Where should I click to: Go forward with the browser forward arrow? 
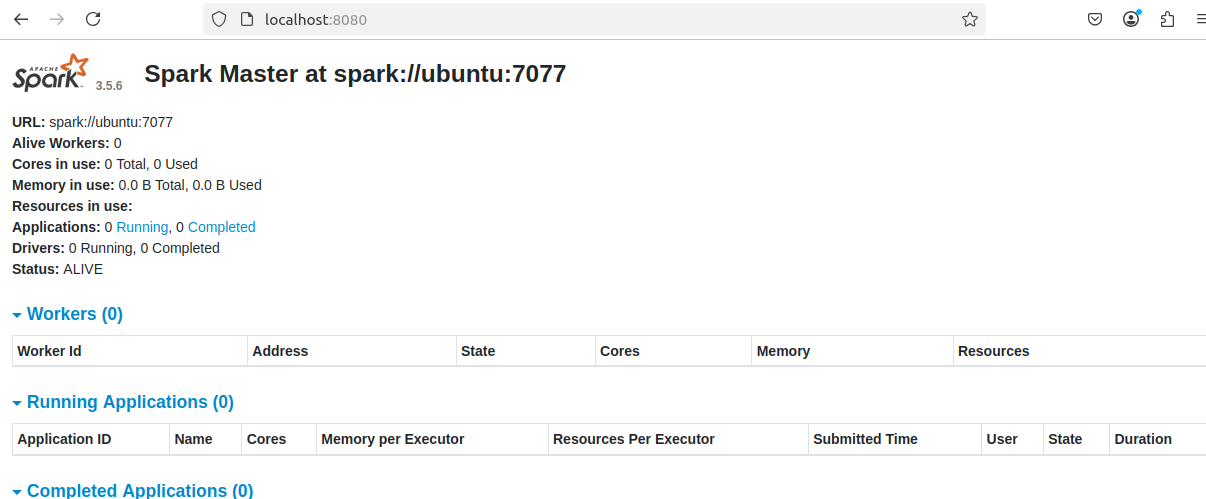[x=57, y=19]
